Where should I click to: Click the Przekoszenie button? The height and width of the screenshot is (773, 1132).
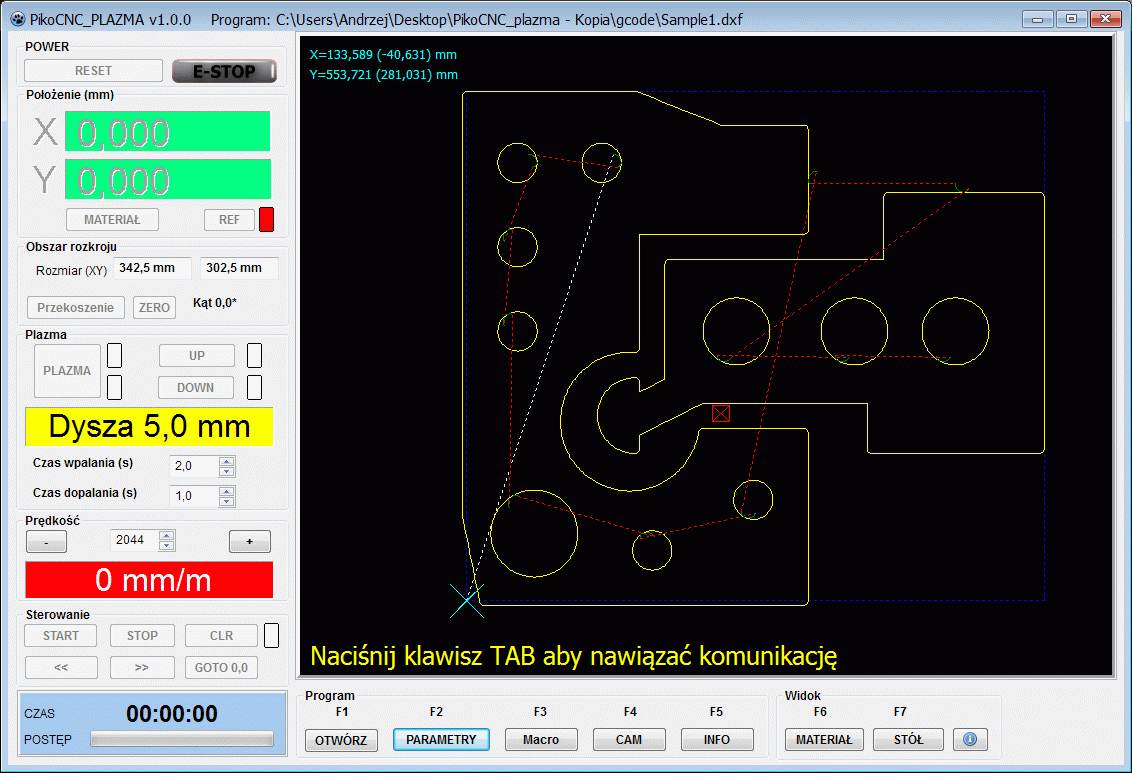pyautogui.click(x=76, y=307)
